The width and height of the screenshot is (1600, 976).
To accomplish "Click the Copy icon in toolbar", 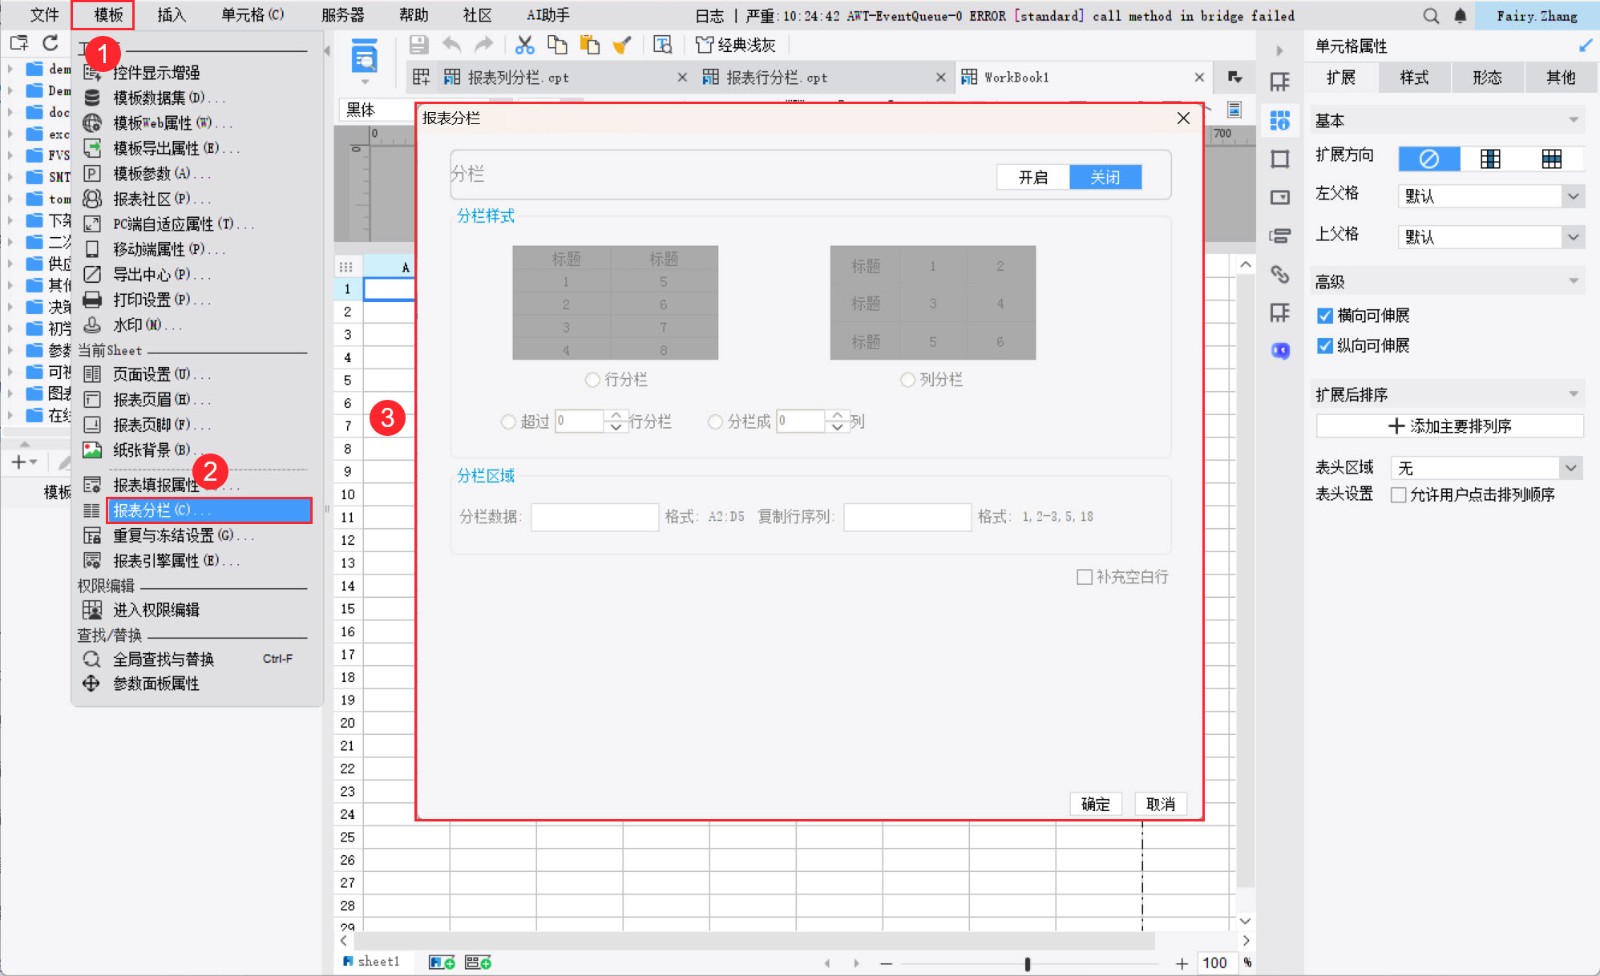I will pos(557,45).
